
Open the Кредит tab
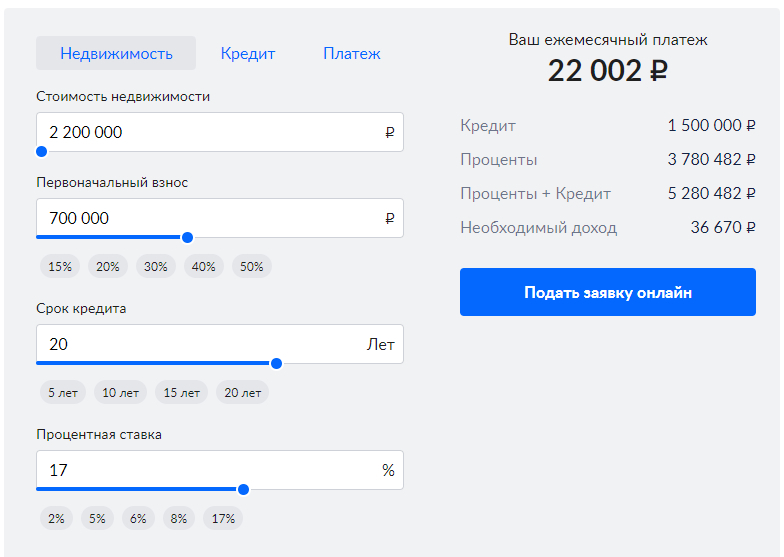point(248,54)
